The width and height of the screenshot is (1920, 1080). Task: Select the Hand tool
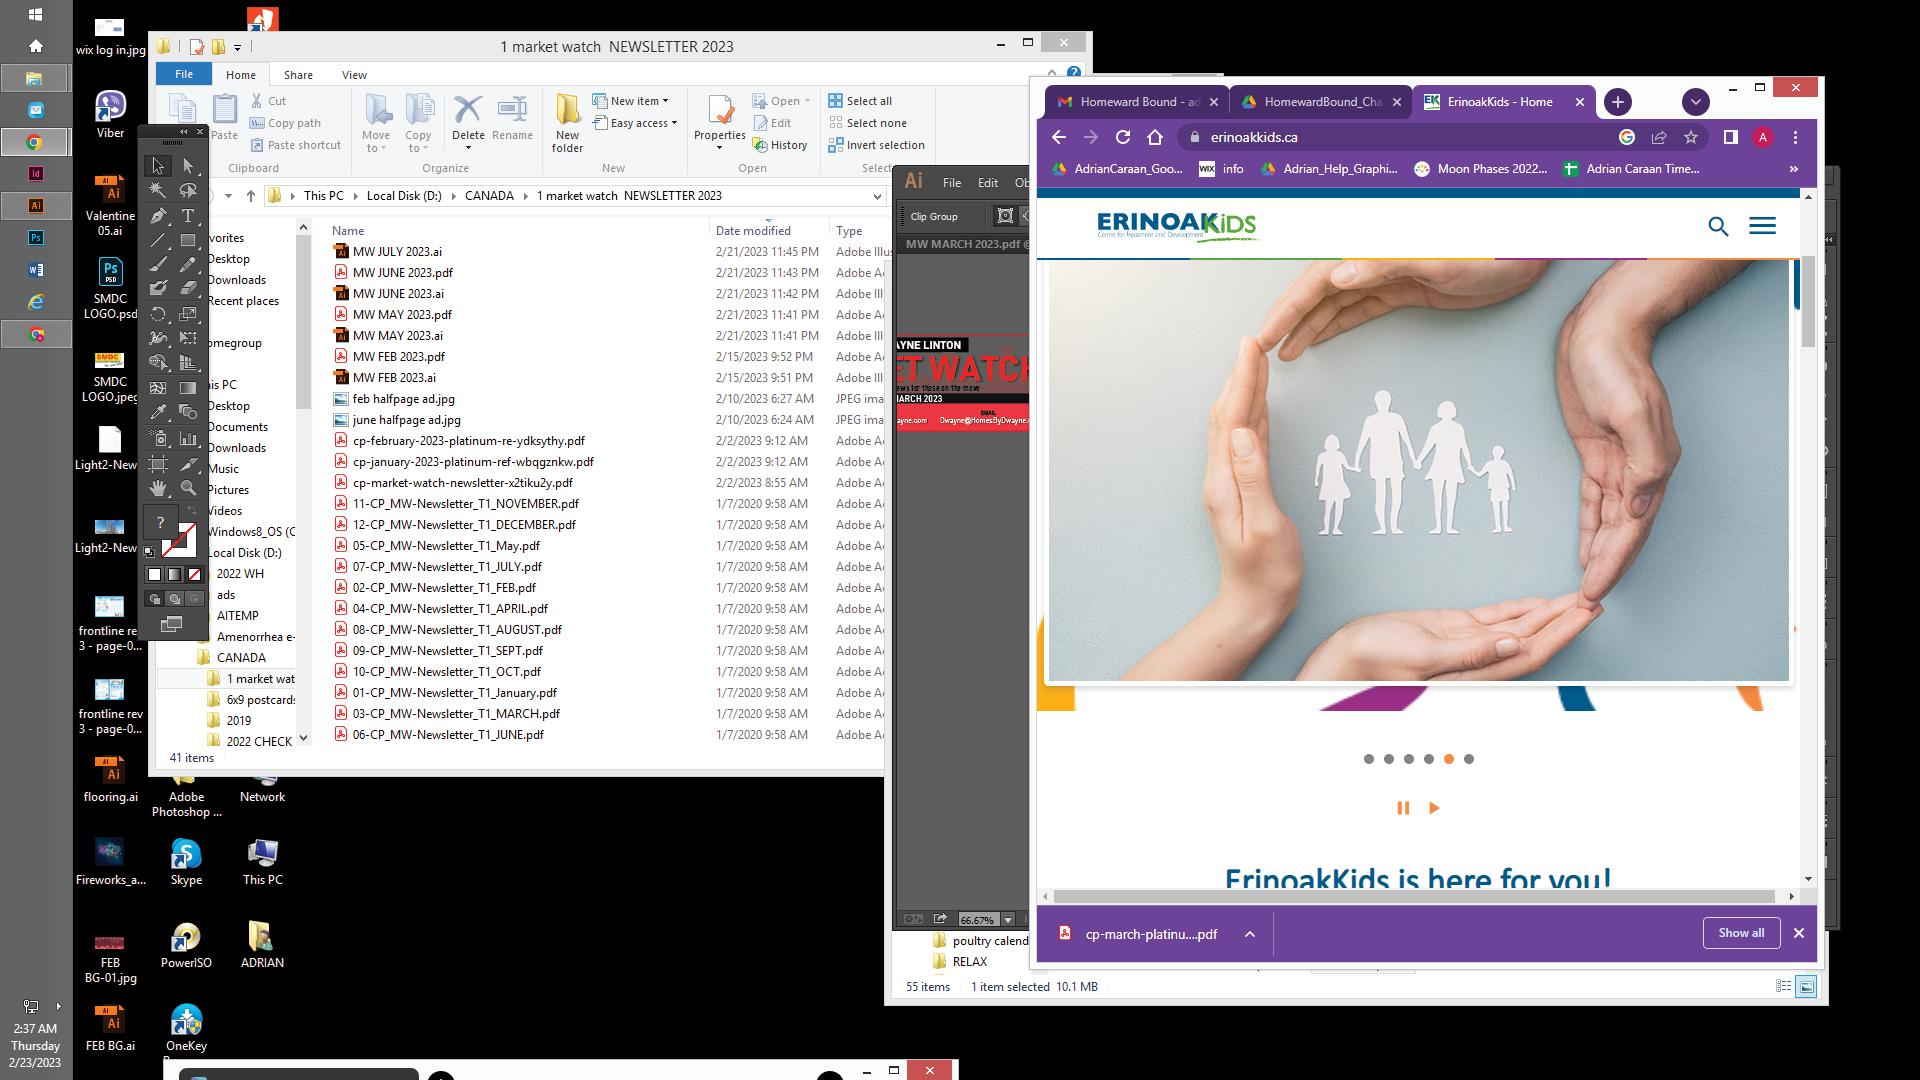158,488
